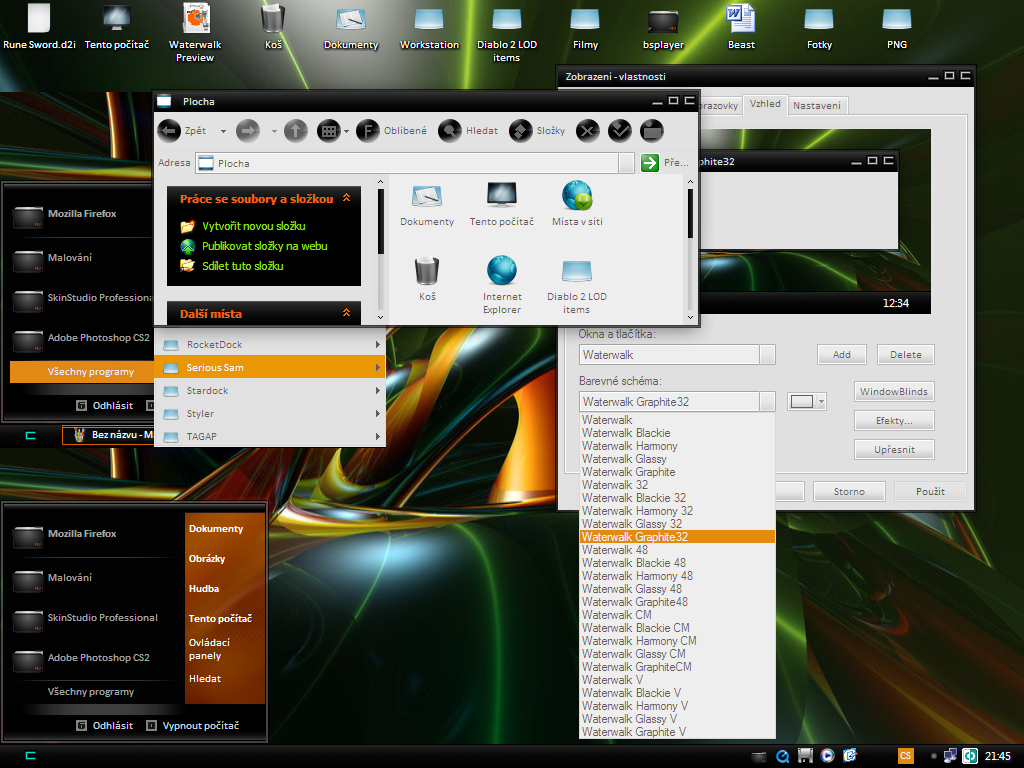The image size is (1024, 768).
Task: Select the Fotky desktop folder
Action: 819,27
